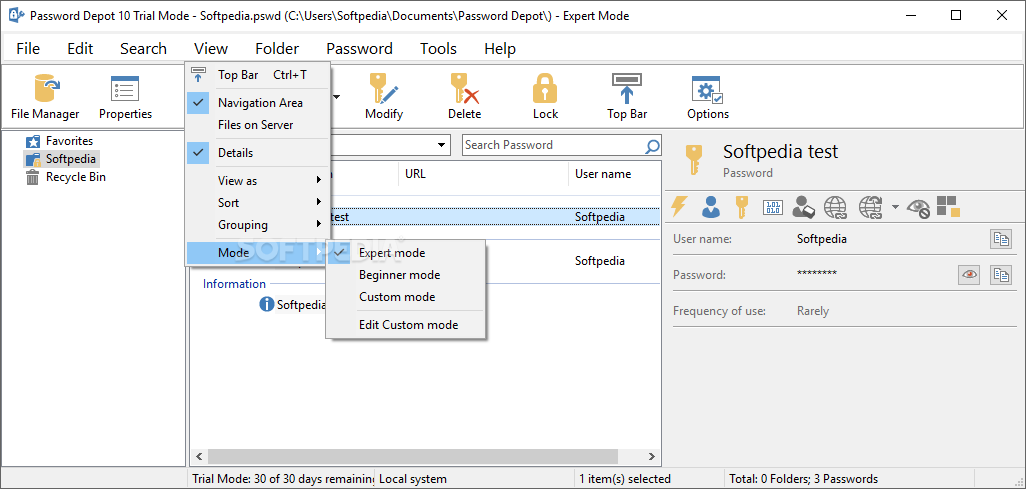Click 'Total: 0 Folders; 3 Passwords' status text
Viewport: 1026px width, 489px height.
(804, 479)
